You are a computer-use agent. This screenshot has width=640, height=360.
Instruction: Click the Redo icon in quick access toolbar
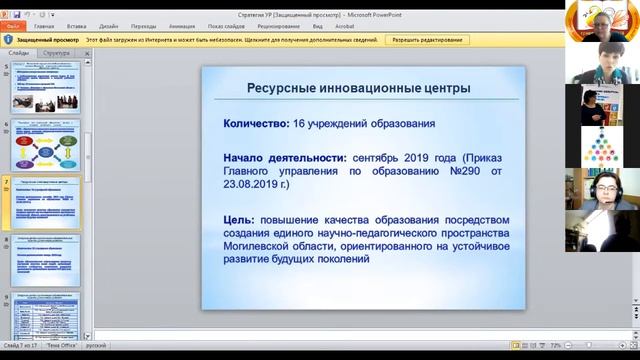(x=42, y=15)
